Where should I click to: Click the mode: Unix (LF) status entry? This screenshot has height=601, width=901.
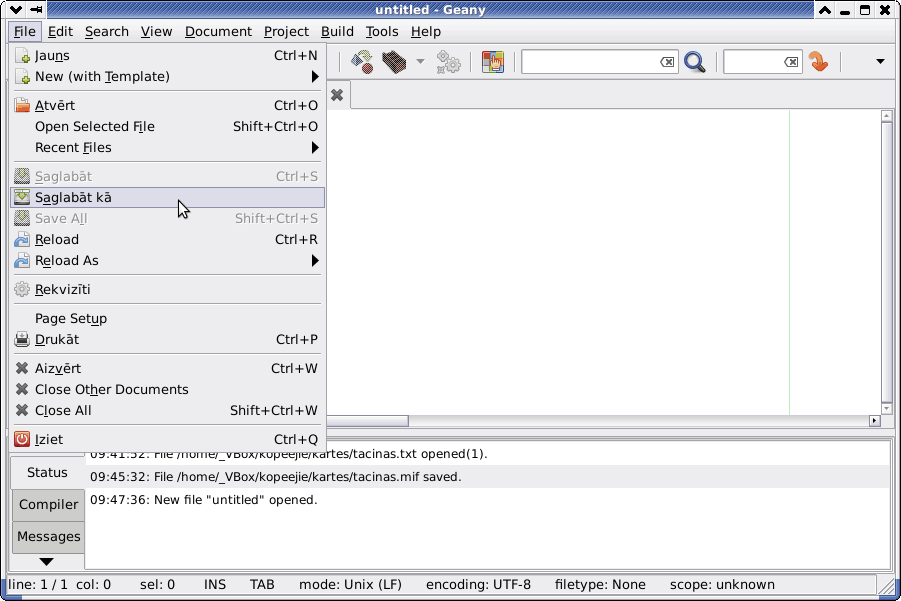click(x=350, y=585)
